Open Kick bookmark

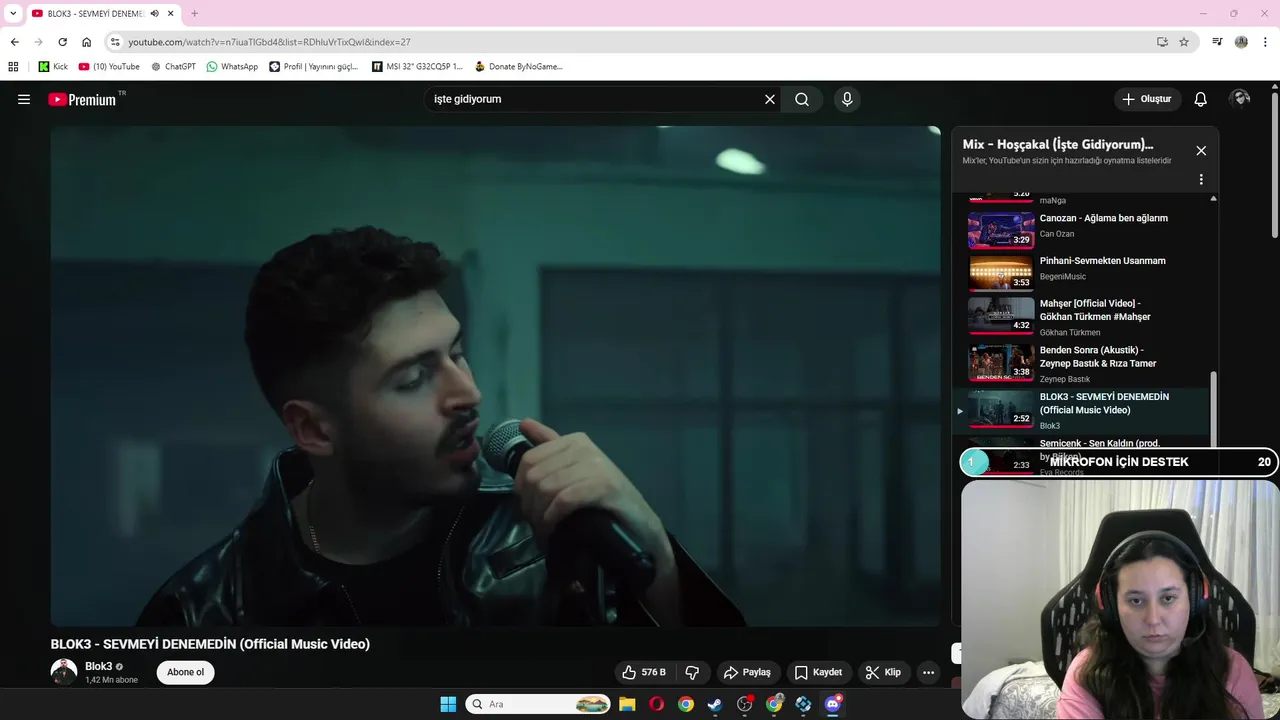pyautogui.click(x=53, y=67)
